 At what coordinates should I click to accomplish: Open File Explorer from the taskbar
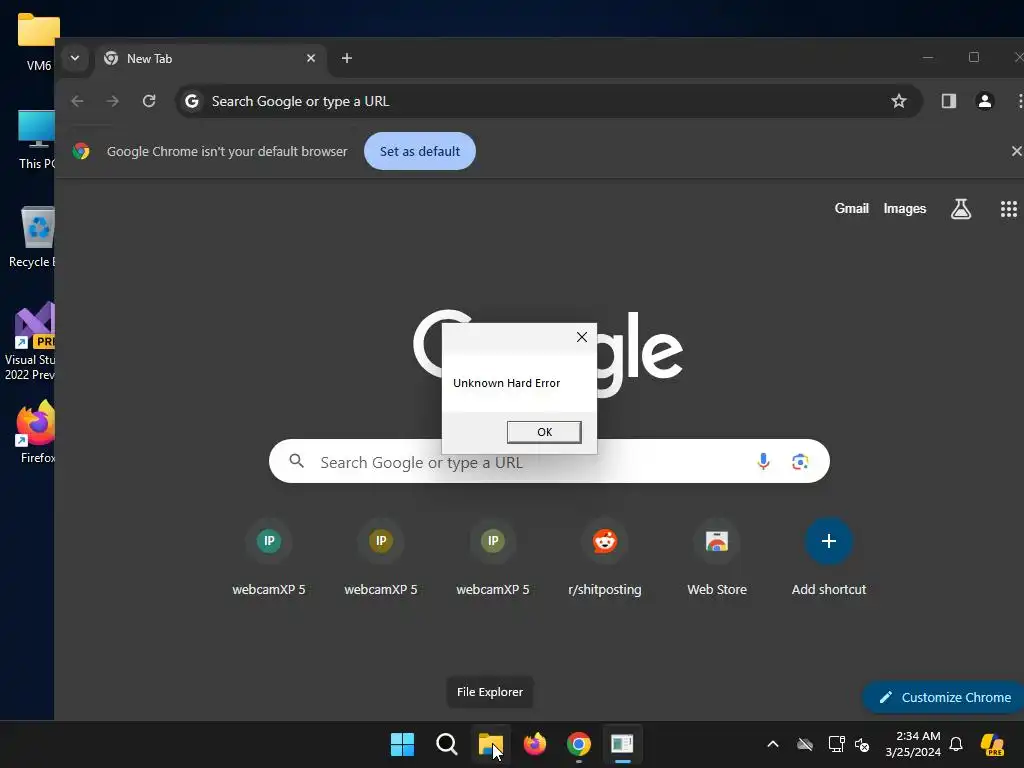click(490, 744)
